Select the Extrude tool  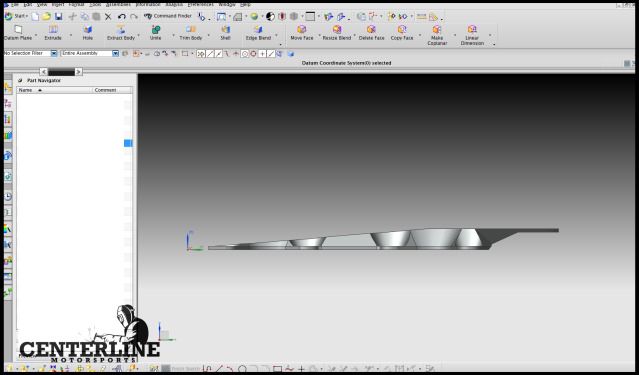53,33
